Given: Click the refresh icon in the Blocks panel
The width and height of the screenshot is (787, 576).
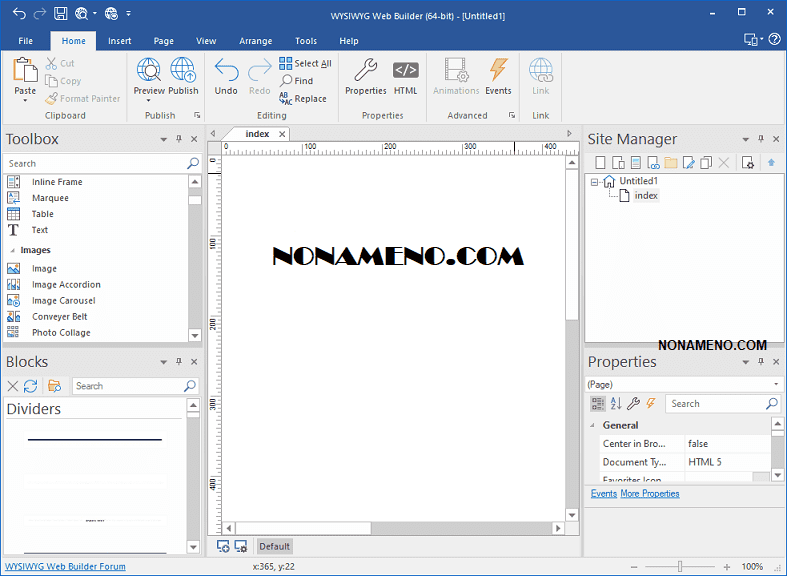Looking at the screenshot, I should pyautogui.click(x=31, y=386).
